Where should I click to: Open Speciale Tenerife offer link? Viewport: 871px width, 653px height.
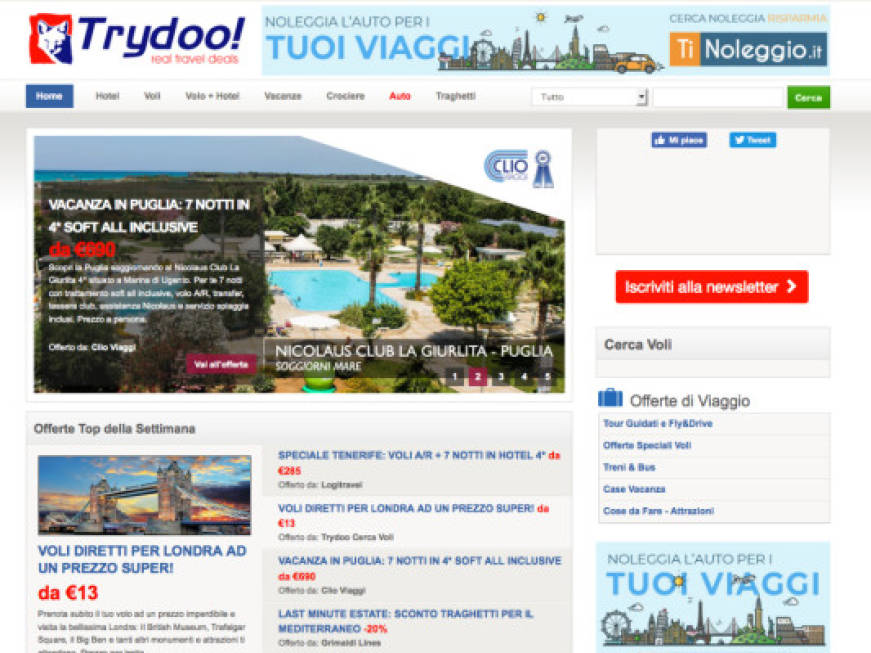[x=419, y=463]
